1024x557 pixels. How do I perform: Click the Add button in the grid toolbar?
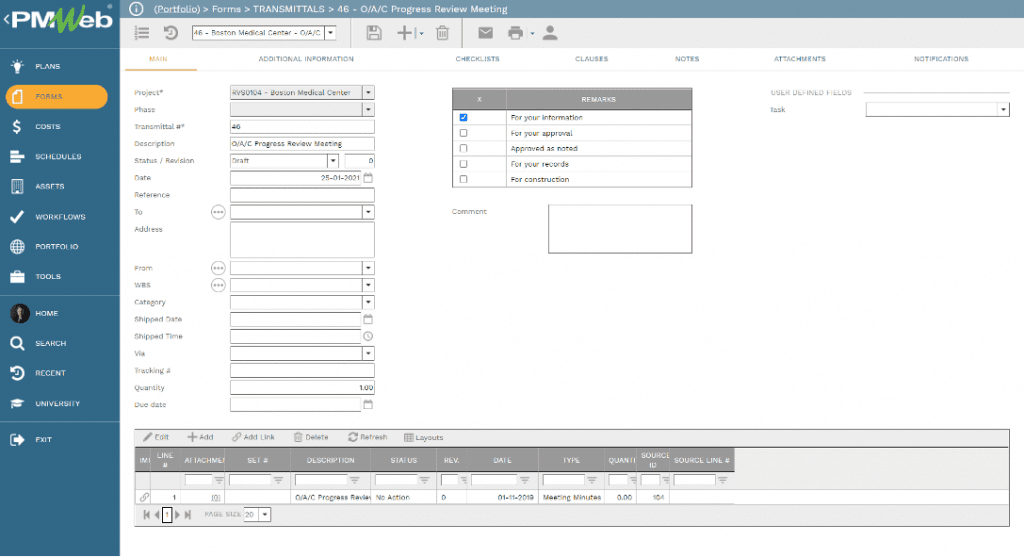(200, 438)
